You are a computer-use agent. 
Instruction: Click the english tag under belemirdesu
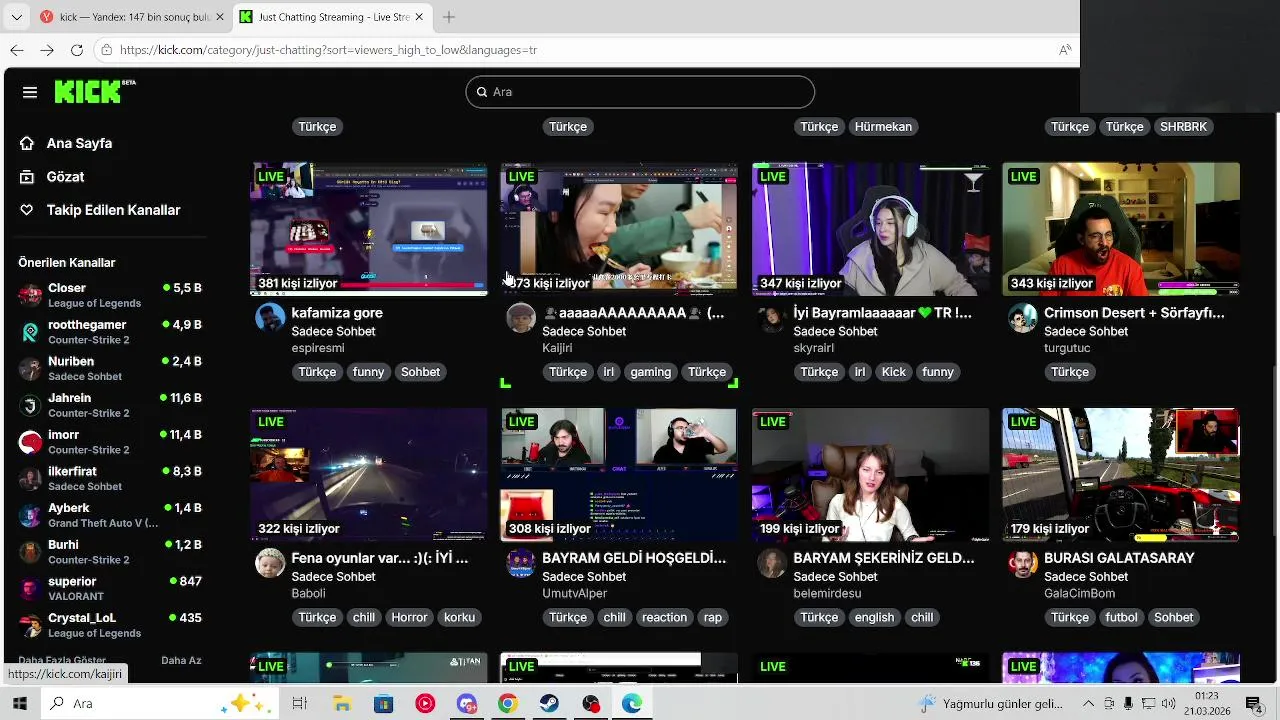coord(874,617)
